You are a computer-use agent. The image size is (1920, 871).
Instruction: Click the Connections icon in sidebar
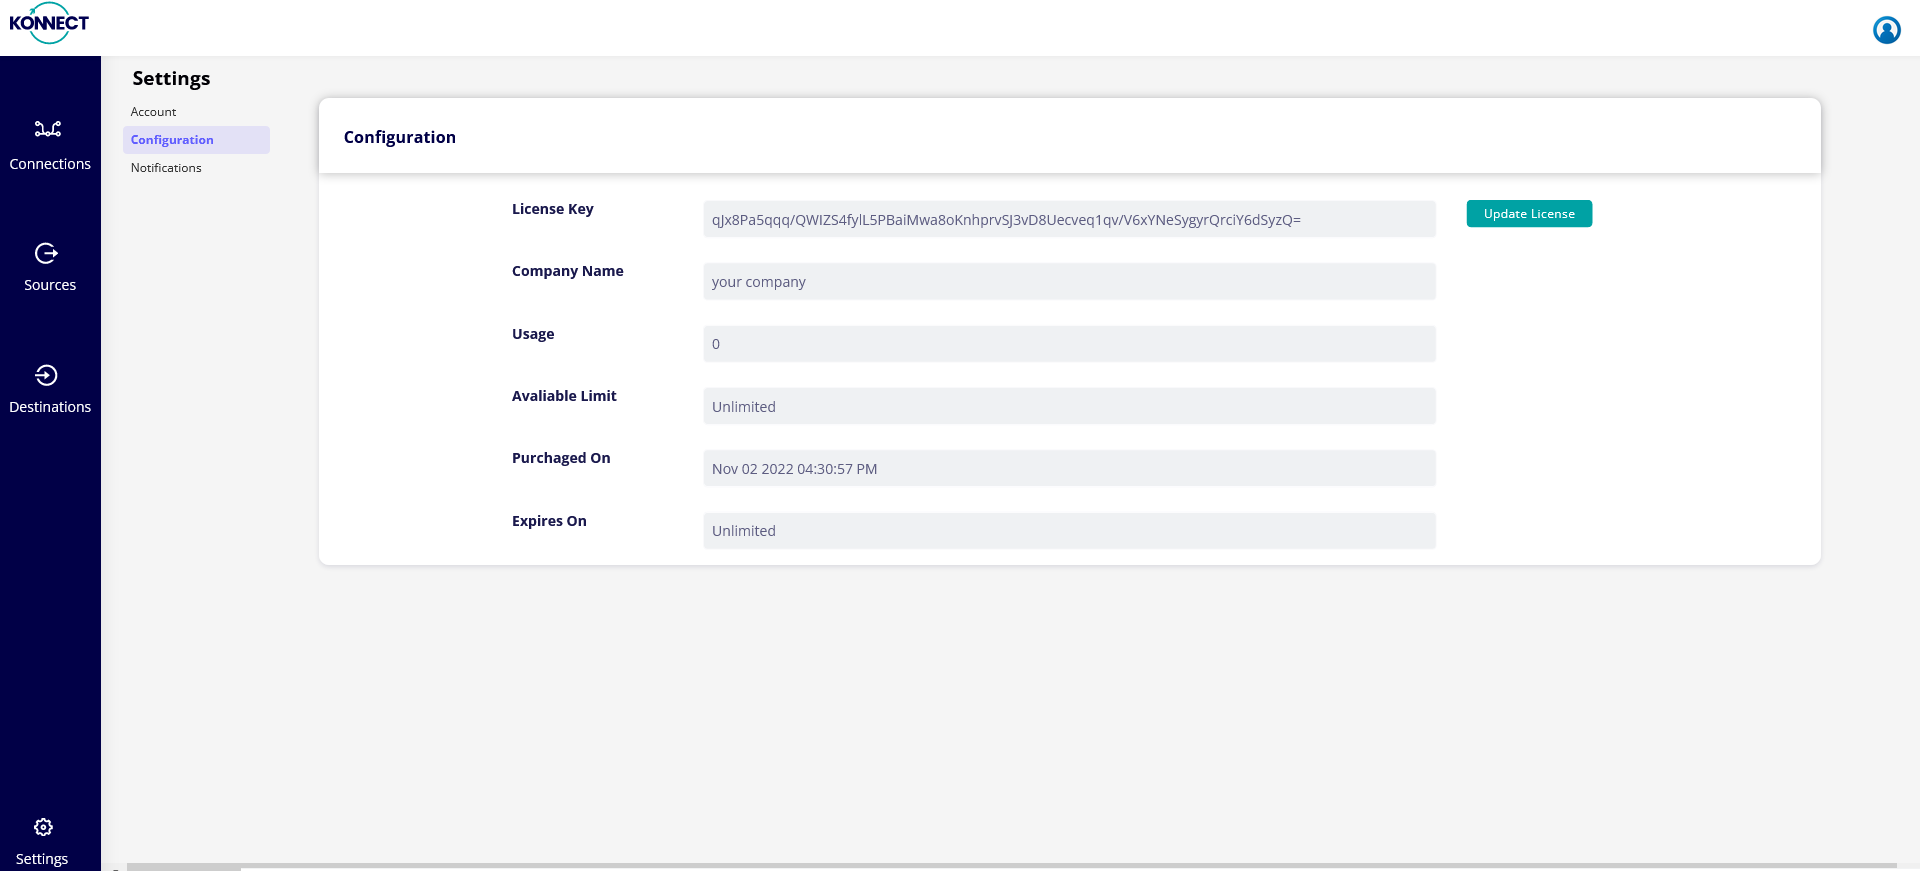pyautogui.click(x=48, y=129)
